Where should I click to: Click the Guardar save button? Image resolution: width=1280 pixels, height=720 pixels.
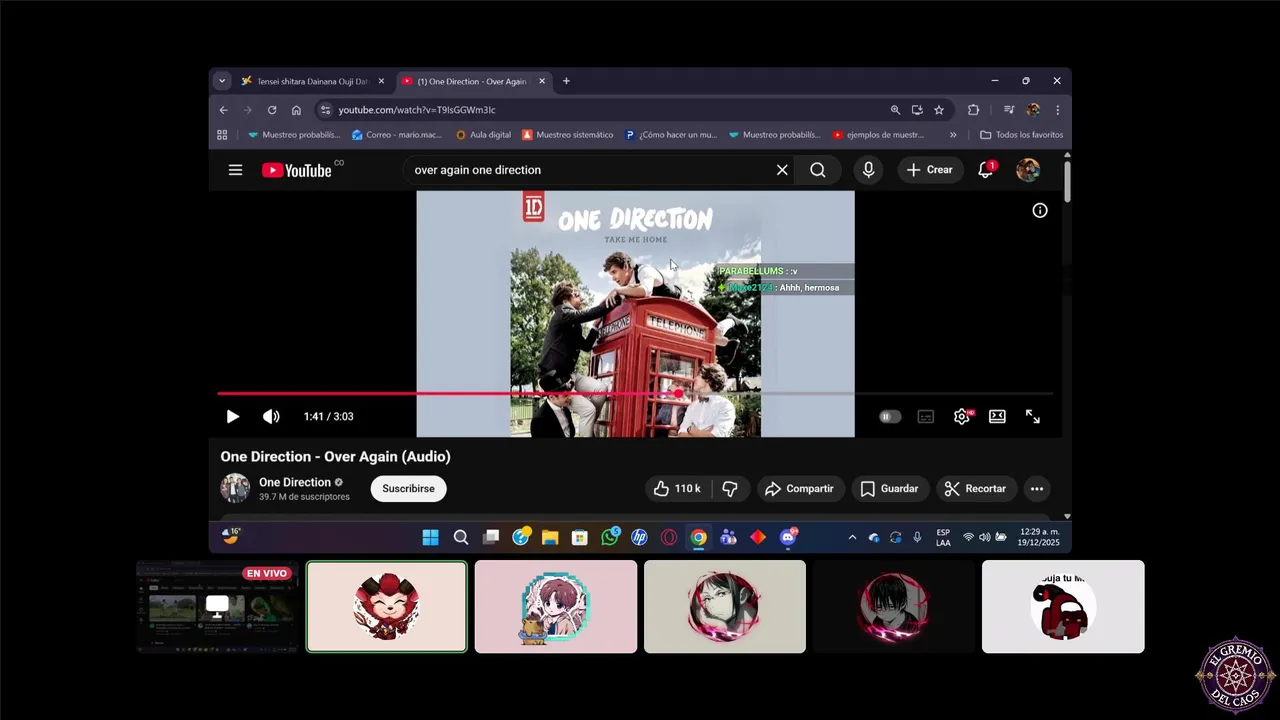[889, 489]
